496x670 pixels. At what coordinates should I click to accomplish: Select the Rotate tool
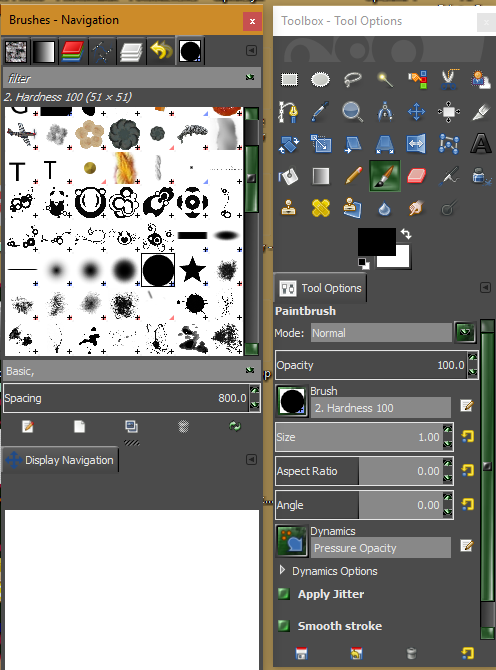click(288, 144)
